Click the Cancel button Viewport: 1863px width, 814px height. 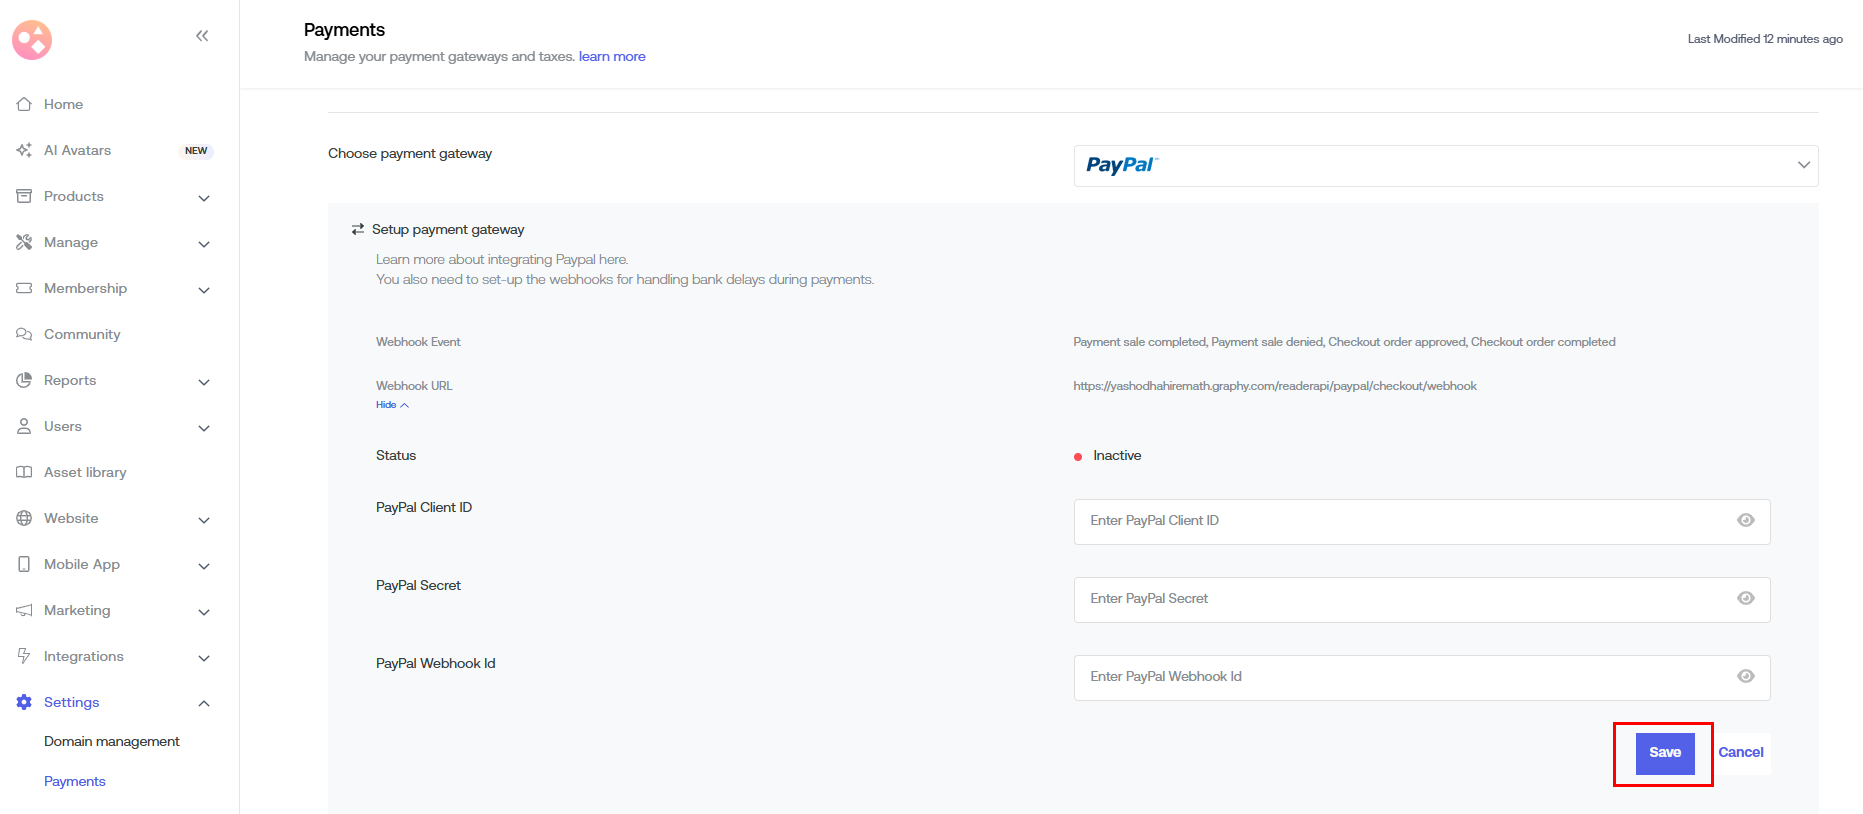[1740, 753]
